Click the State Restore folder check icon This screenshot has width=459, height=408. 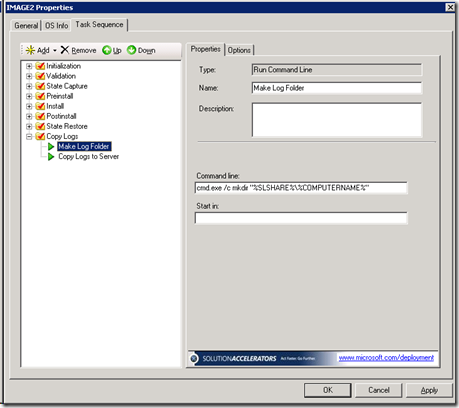[40, 126]
